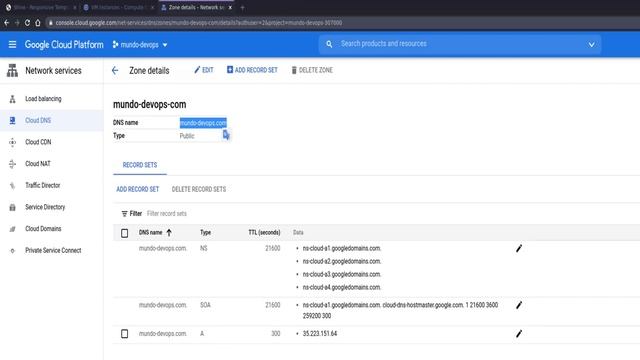Open a new browser tab
640x360 pixels.
tap(242, 7)
